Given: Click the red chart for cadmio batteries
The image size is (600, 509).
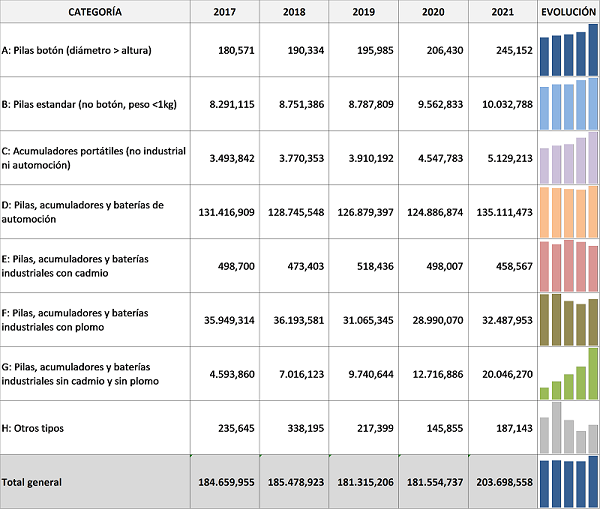Looking at the screenshot, I should pos(568,266).
